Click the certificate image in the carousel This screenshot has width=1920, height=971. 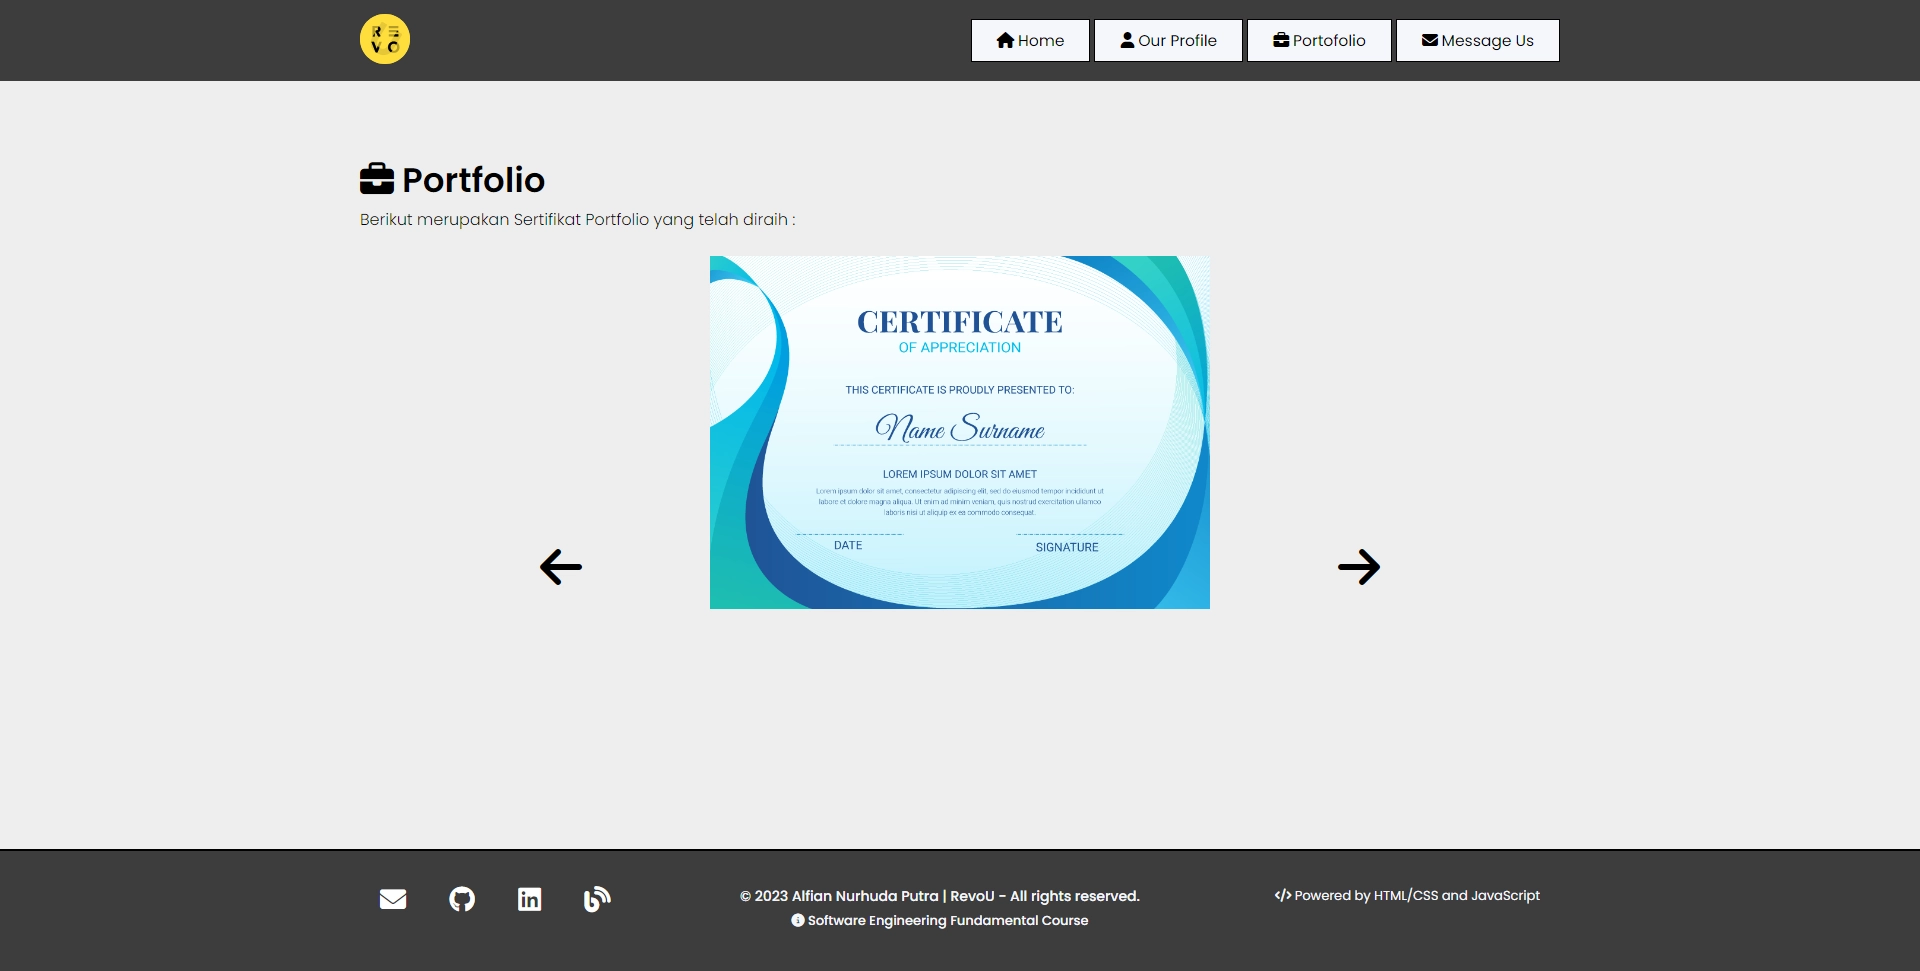[959, 431]
